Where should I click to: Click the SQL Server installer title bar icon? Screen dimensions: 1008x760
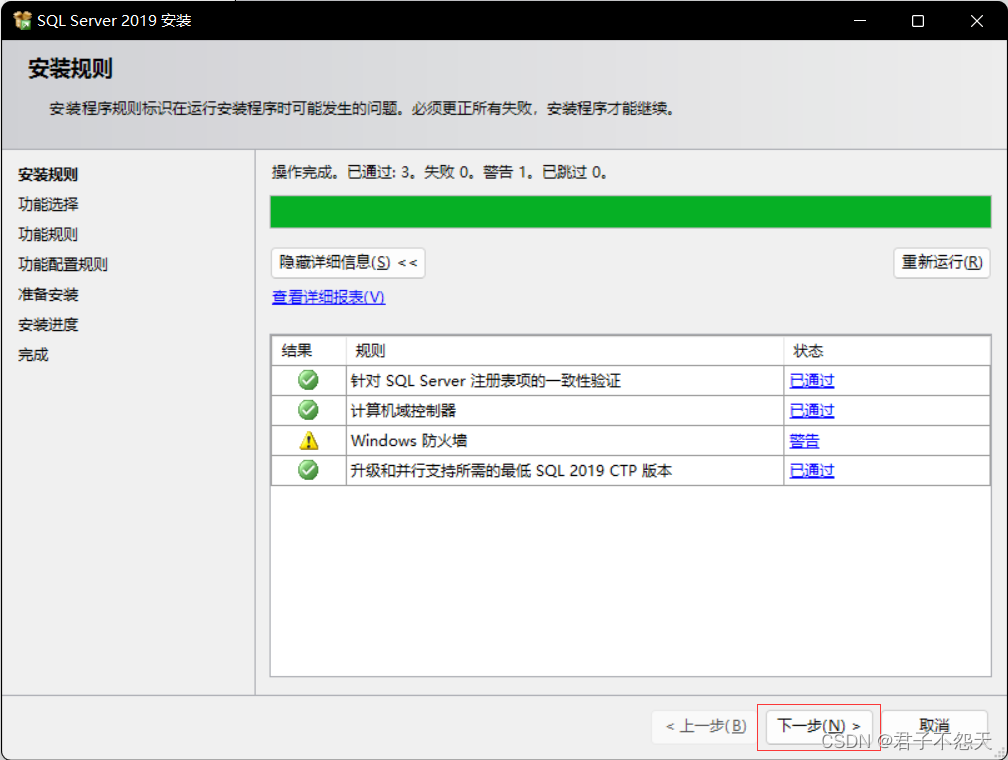22,21
